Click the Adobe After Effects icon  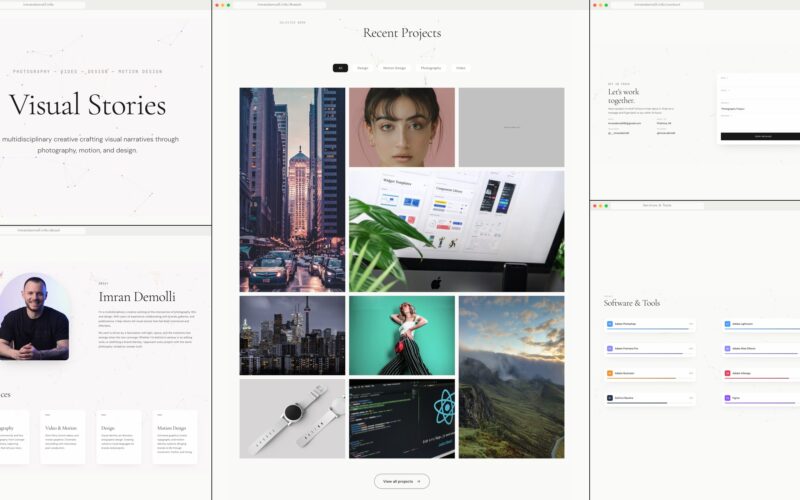click(x=727, y=348)
